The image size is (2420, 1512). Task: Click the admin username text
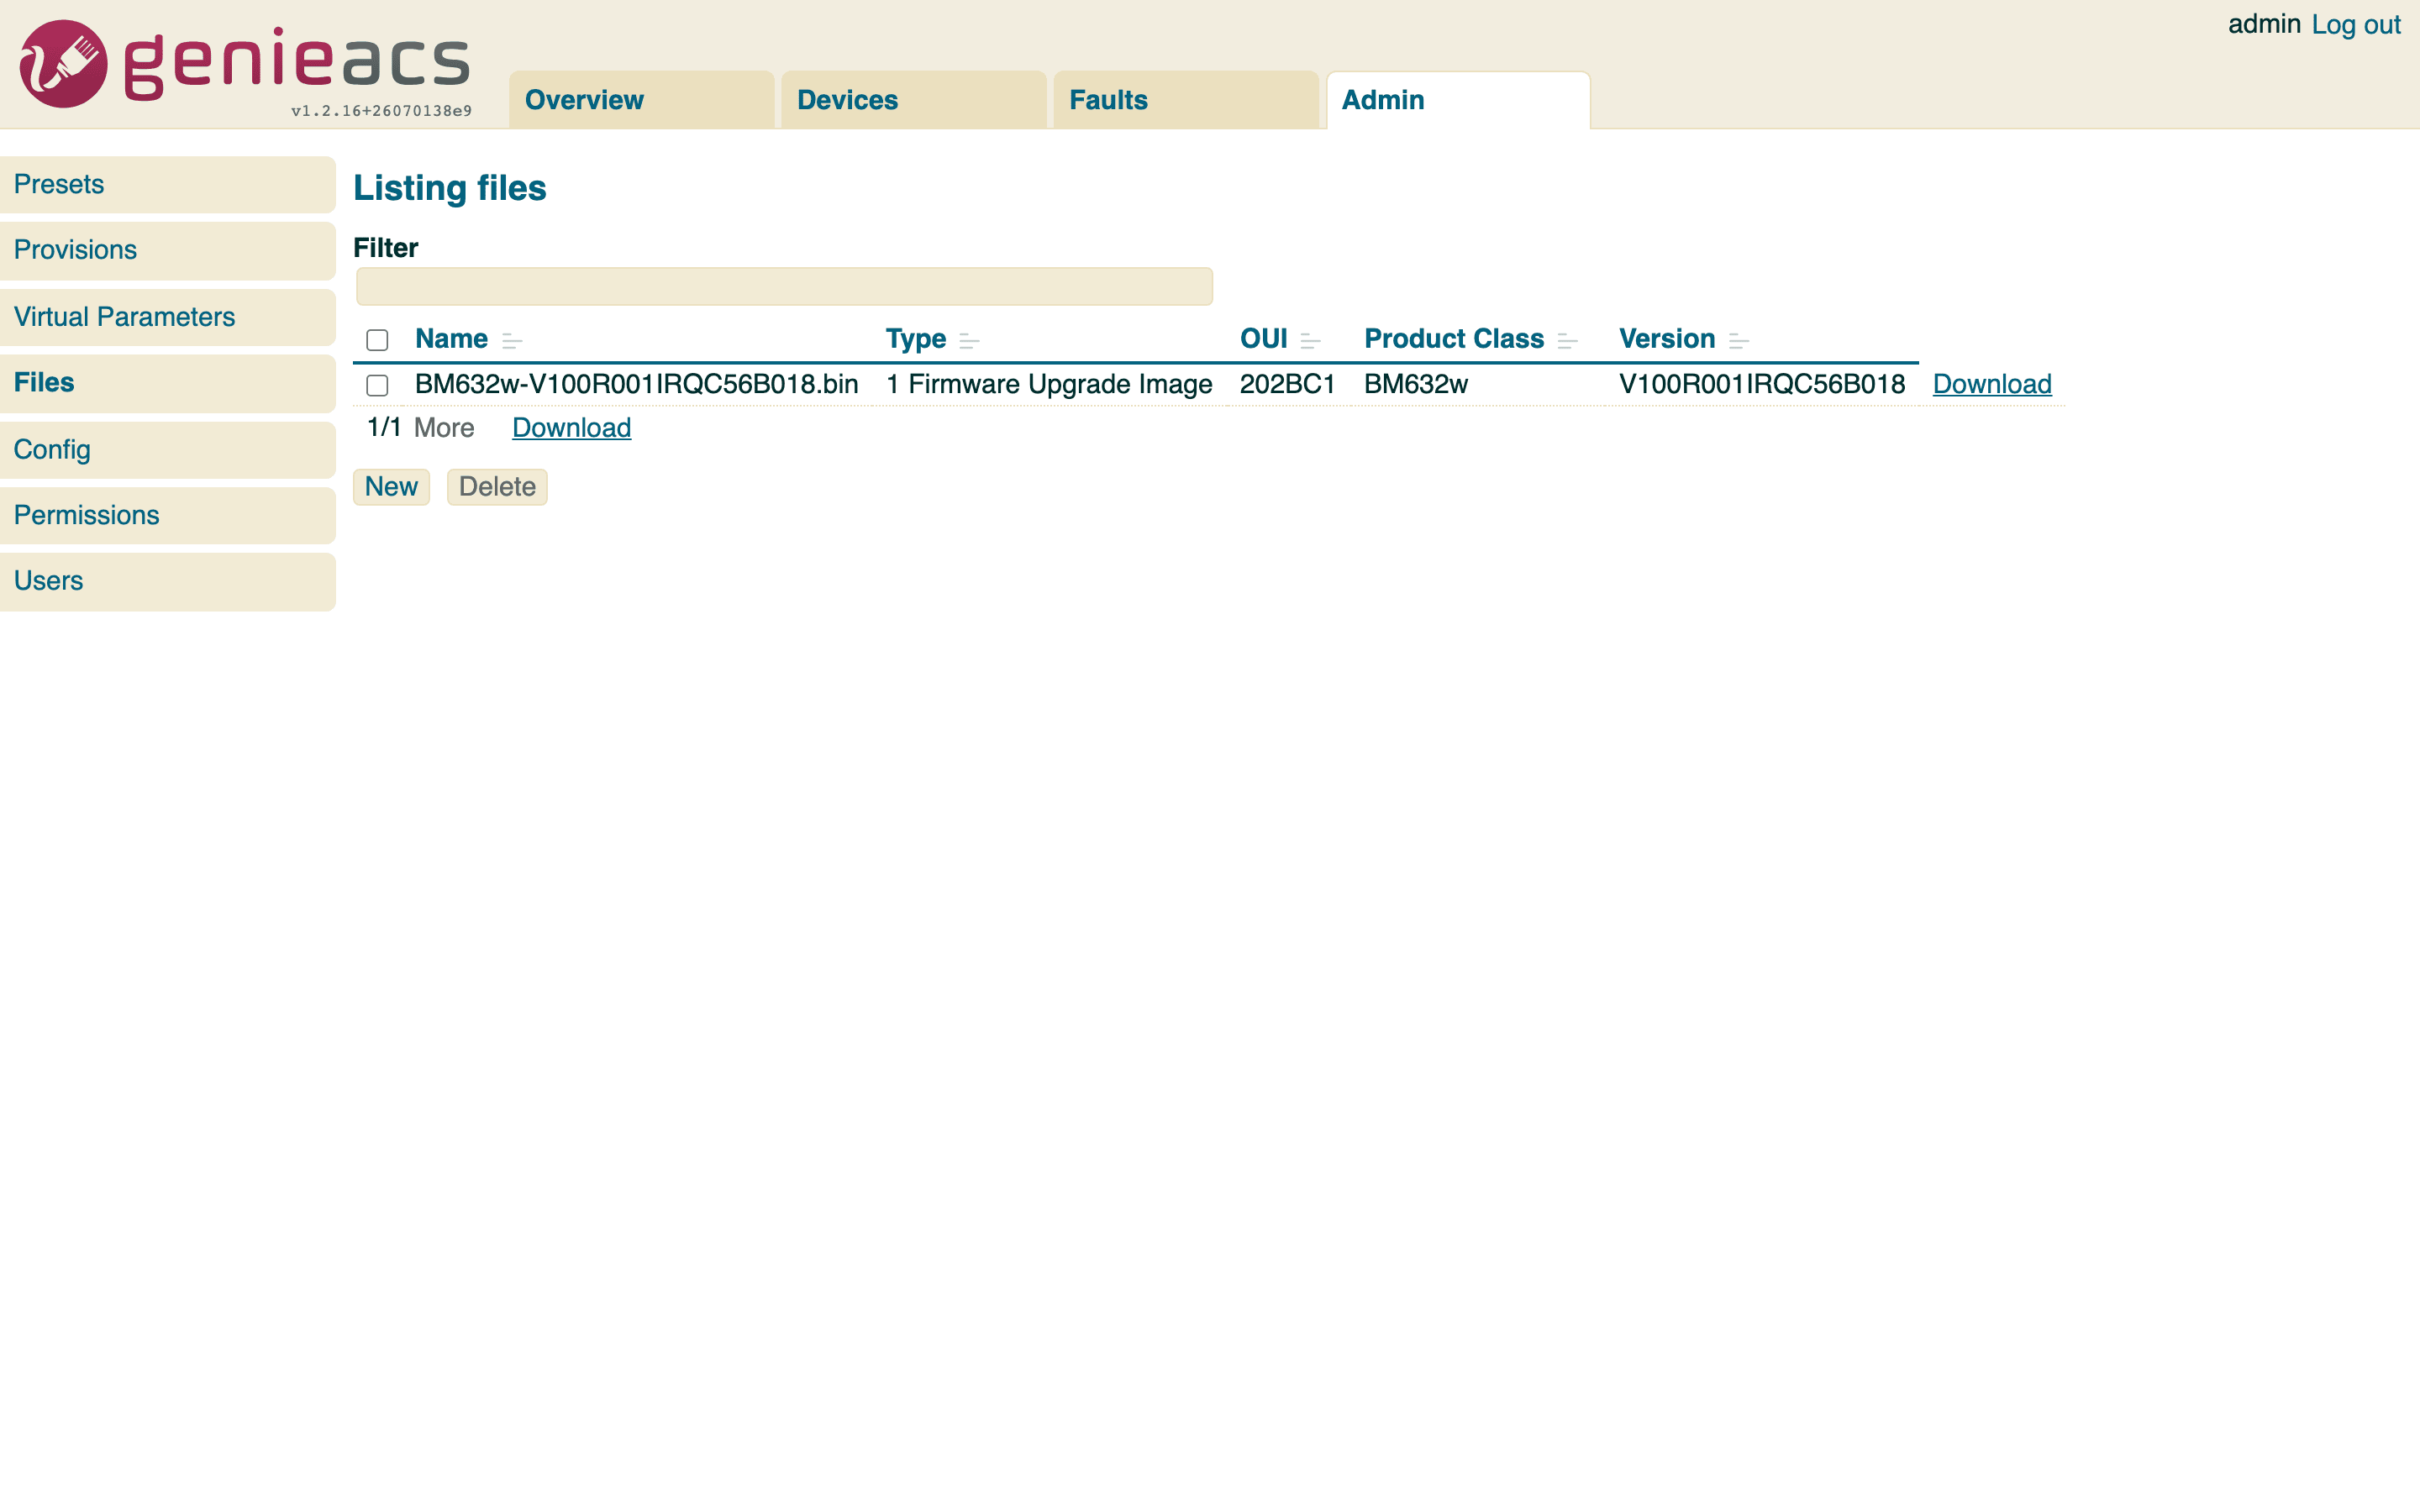(x=2264, y=25)
